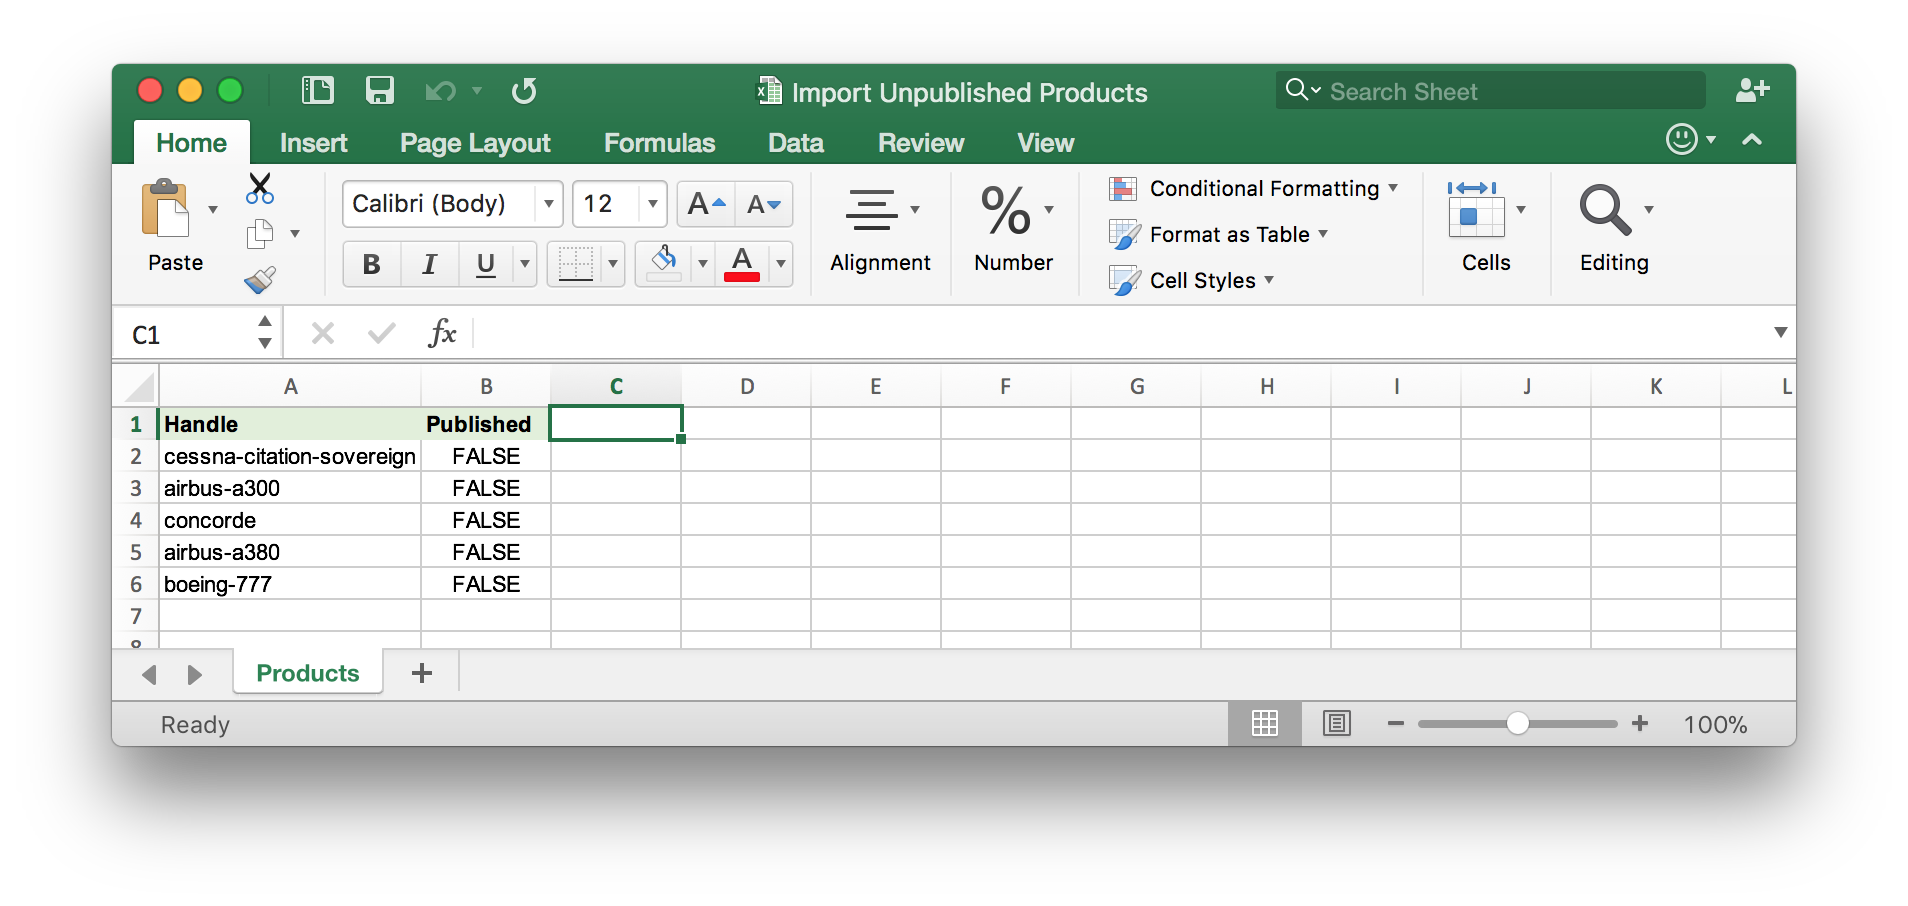This screenshot has width=1908, height=906.
Task: Click the zoom slider handle
Action: point(1517,723)
